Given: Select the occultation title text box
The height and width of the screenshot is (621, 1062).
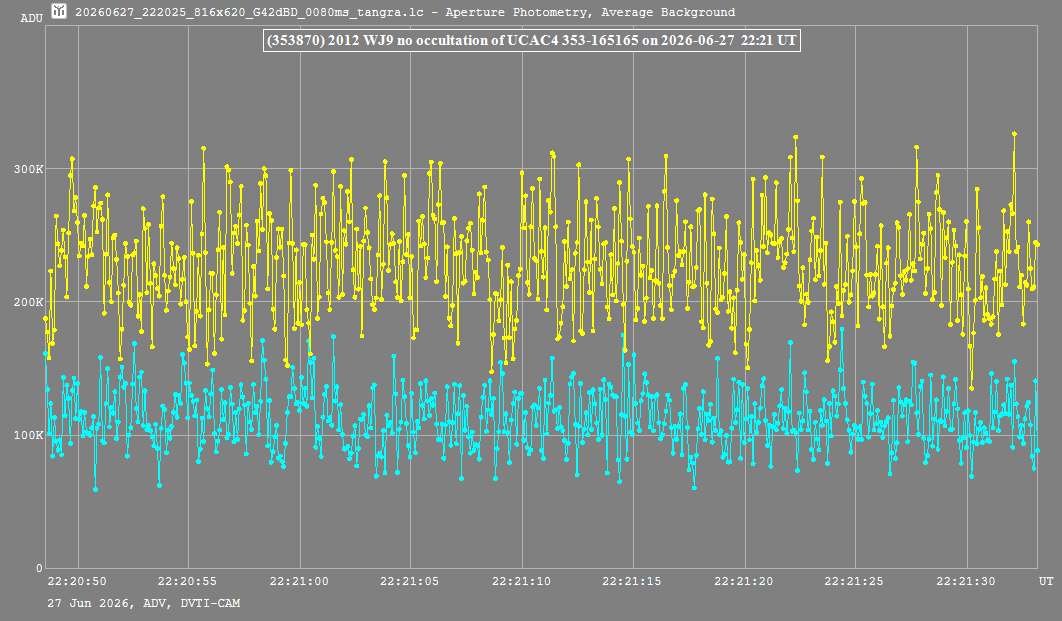Looking at the screenshot, I should coord(532,40).
